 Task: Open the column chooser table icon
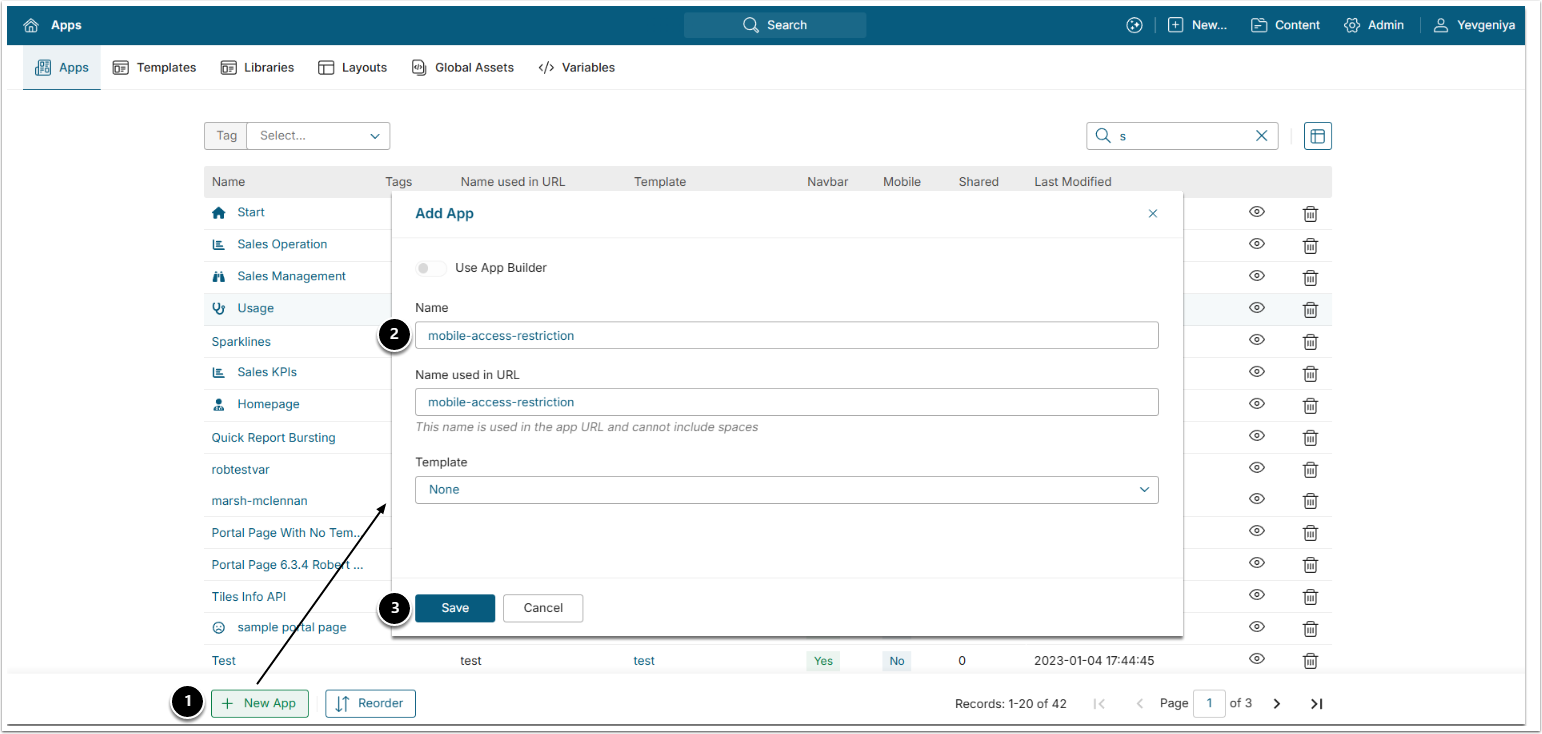click(1317, 136)
